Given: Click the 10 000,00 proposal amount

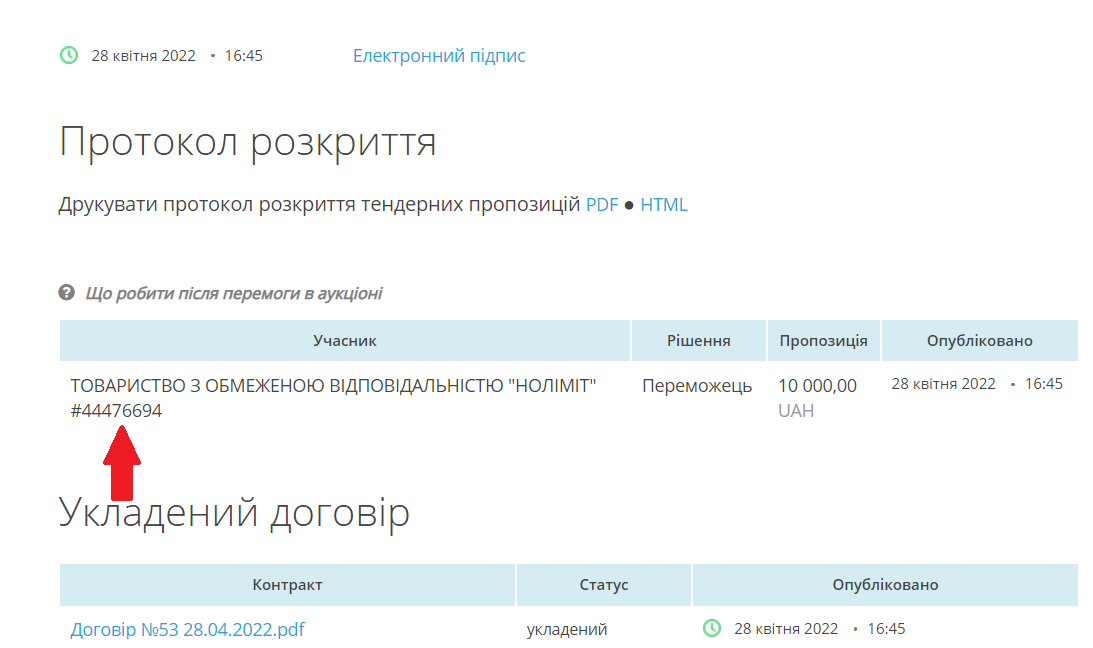Looking at the screenshot, I should [x=817, y=386].
